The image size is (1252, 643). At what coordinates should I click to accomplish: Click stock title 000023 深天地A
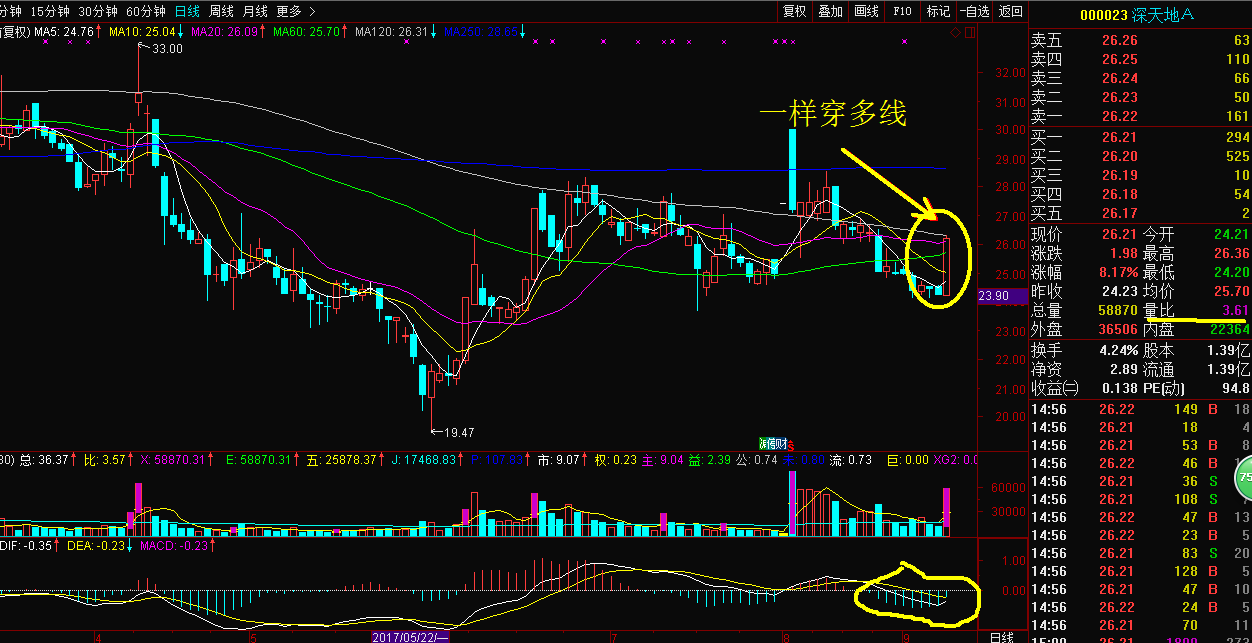coord(1136,15)
